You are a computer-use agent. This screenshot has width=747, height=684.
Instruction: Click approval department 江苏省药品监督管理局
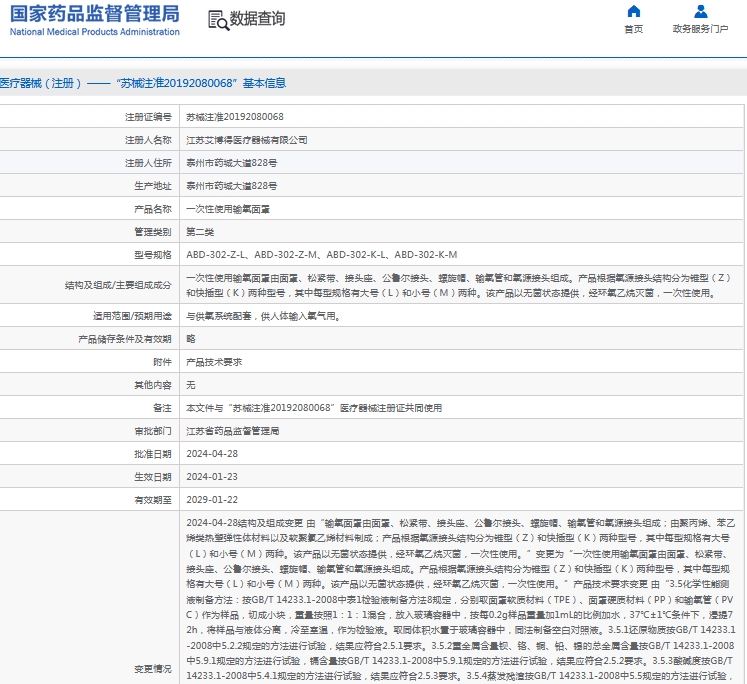tap(232, 431)
